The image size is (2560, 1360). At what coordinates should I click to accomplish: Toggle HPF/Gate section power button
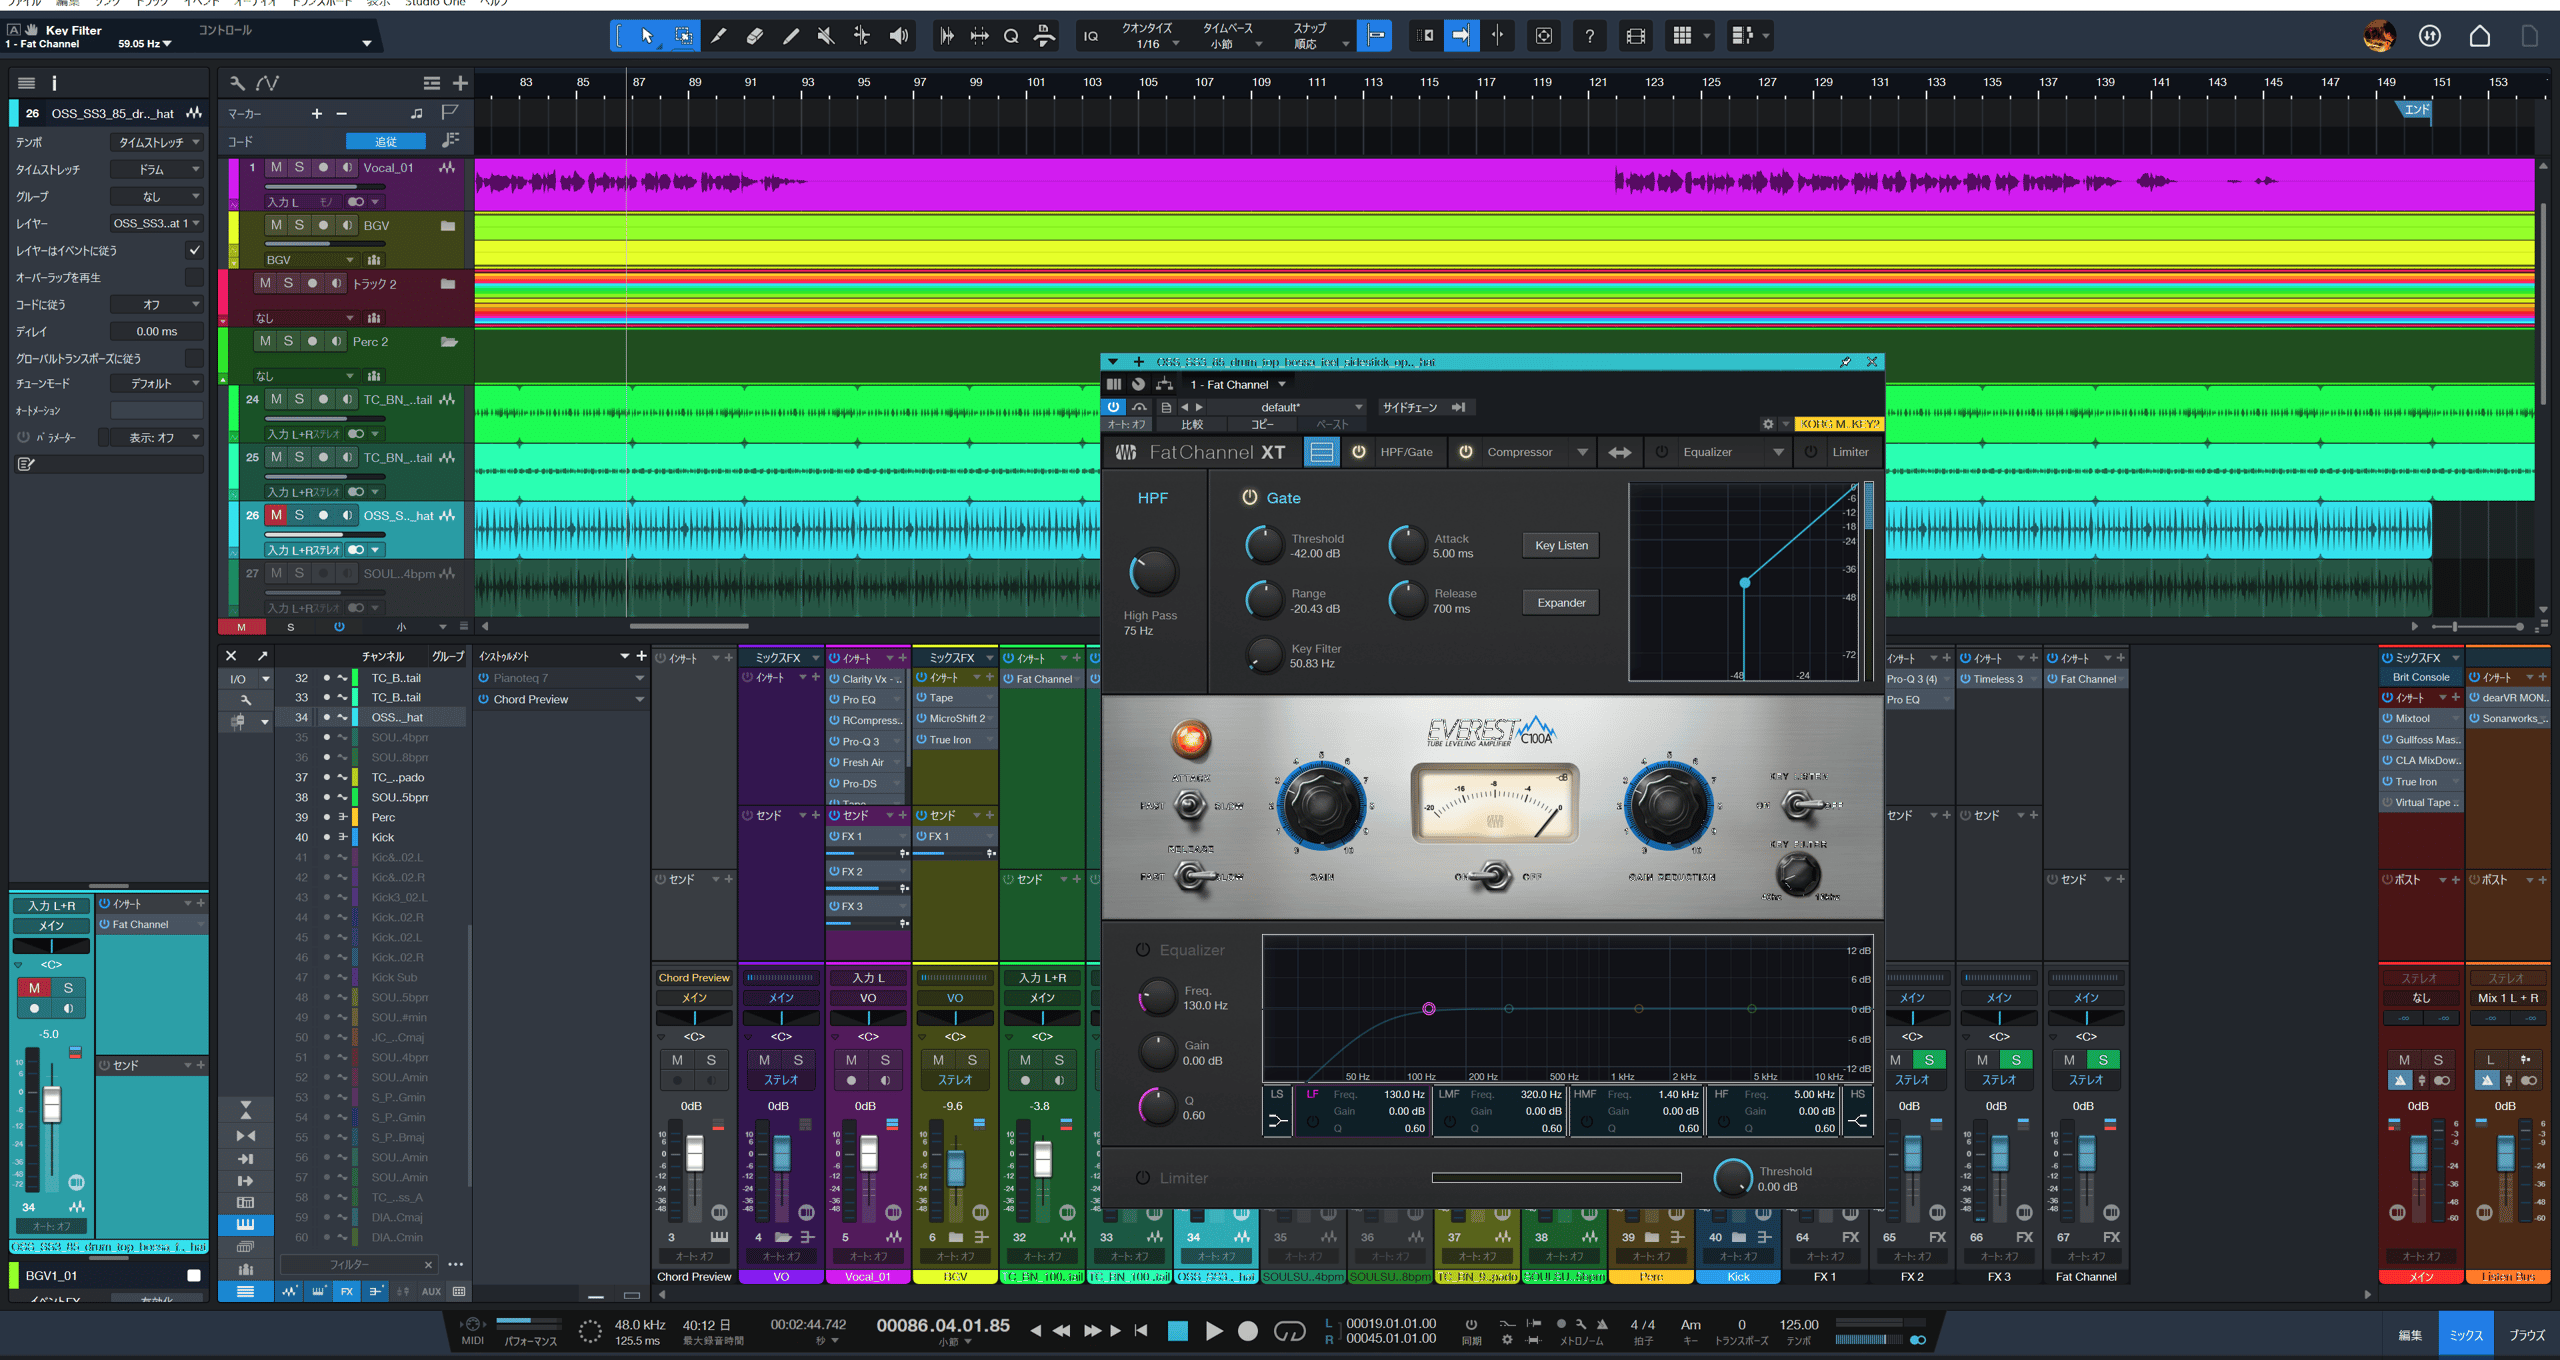coord(1359,452)
